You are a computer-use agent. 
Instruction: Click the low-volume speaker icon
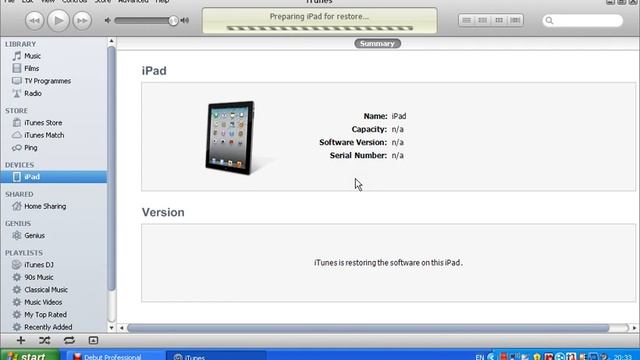click(x=108, y=20)
